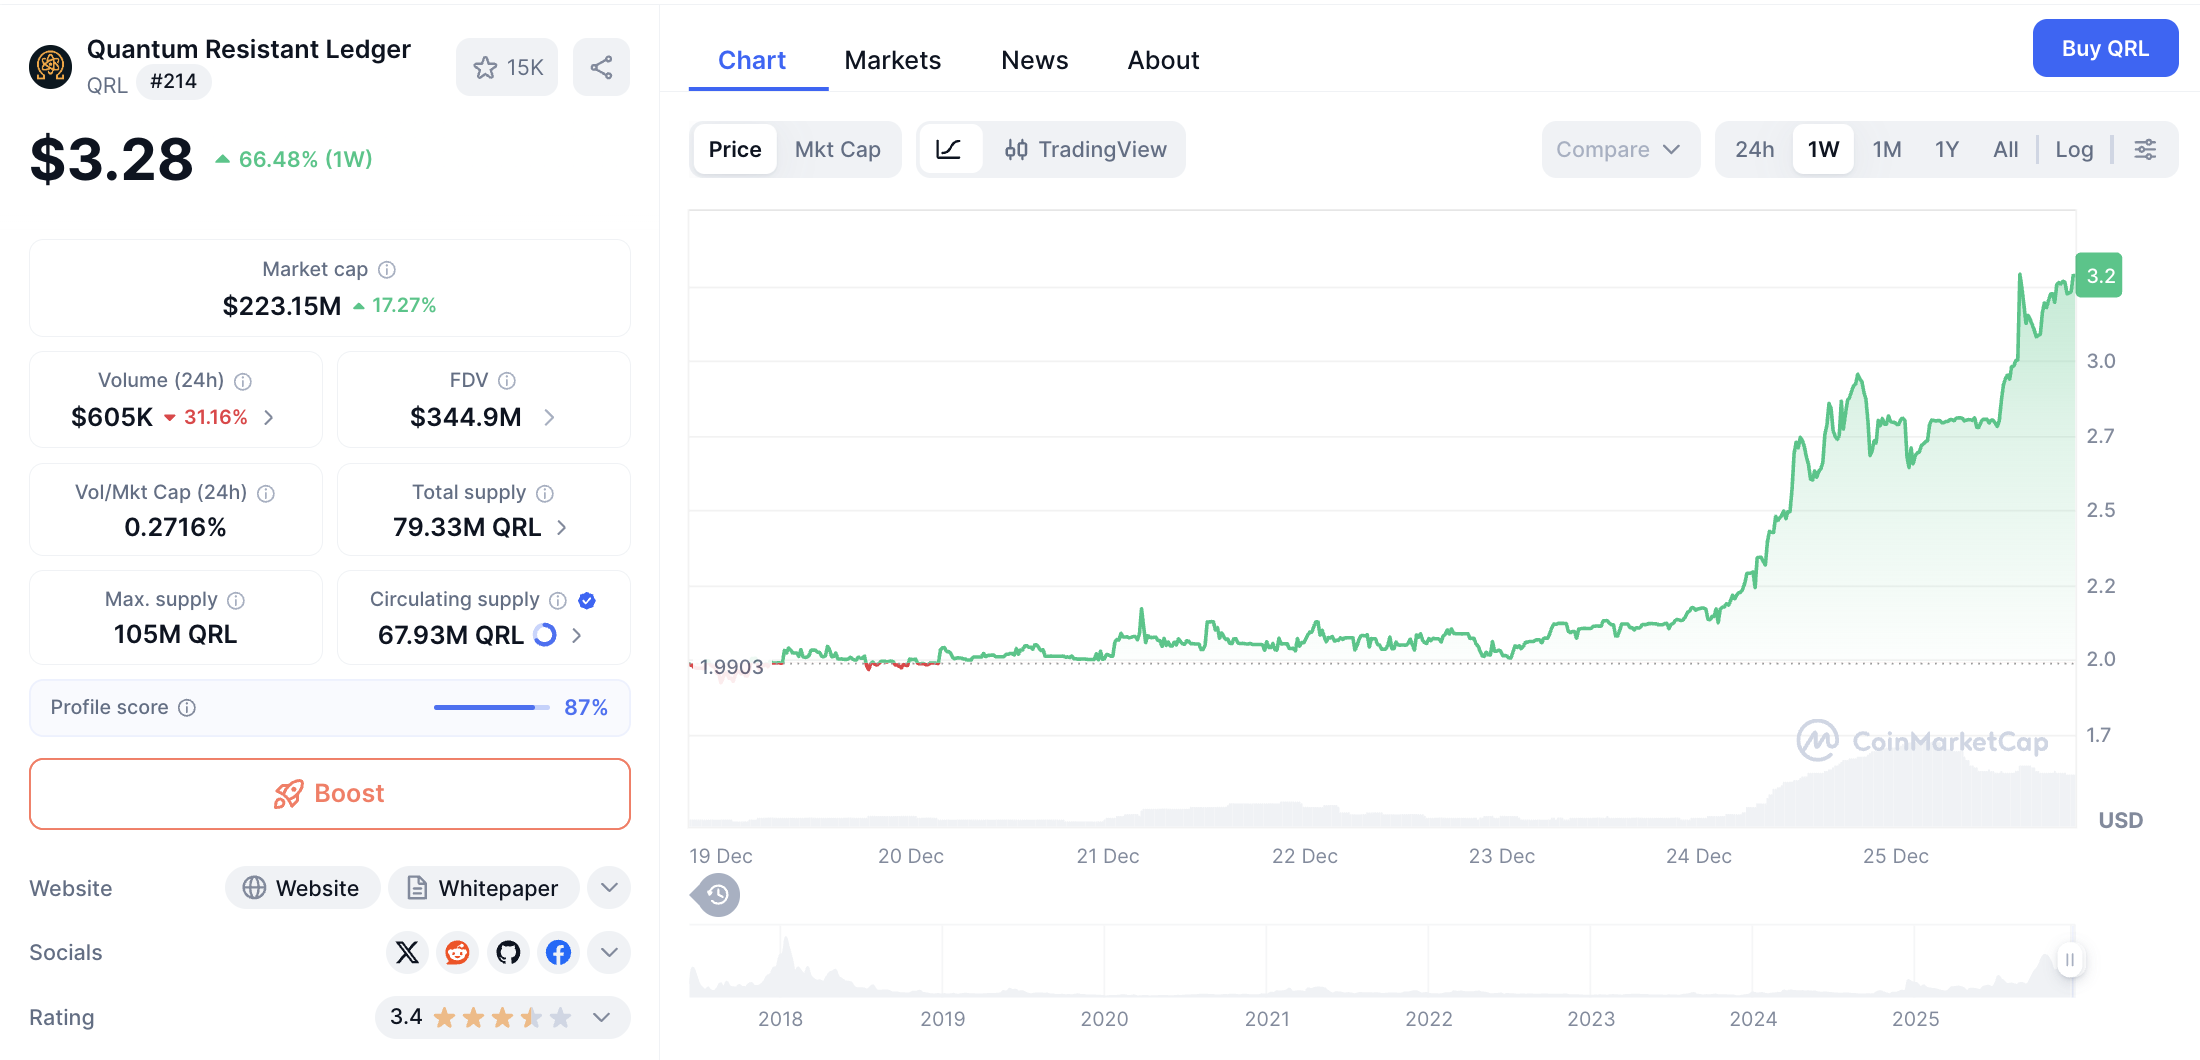Viewport: 2200px width, 1060px height.
Task: Switch to TradingView chart mode
Action: click(x=1086, y=150)
